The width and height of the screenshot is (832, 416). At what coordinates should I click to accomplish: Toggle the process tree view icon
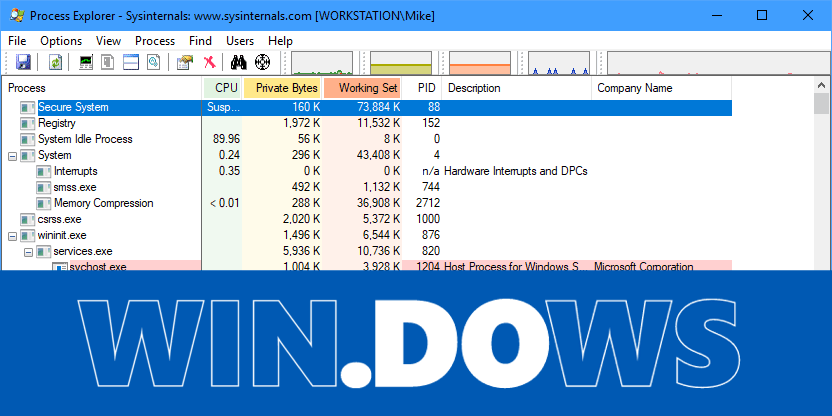click(108, 63)
